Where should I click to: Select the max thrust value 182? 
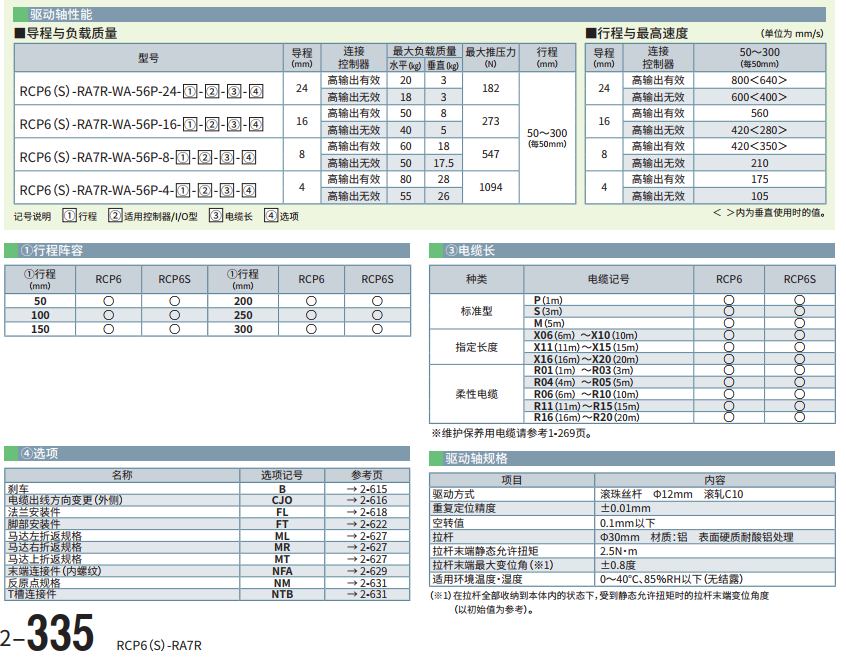point(490,88)
